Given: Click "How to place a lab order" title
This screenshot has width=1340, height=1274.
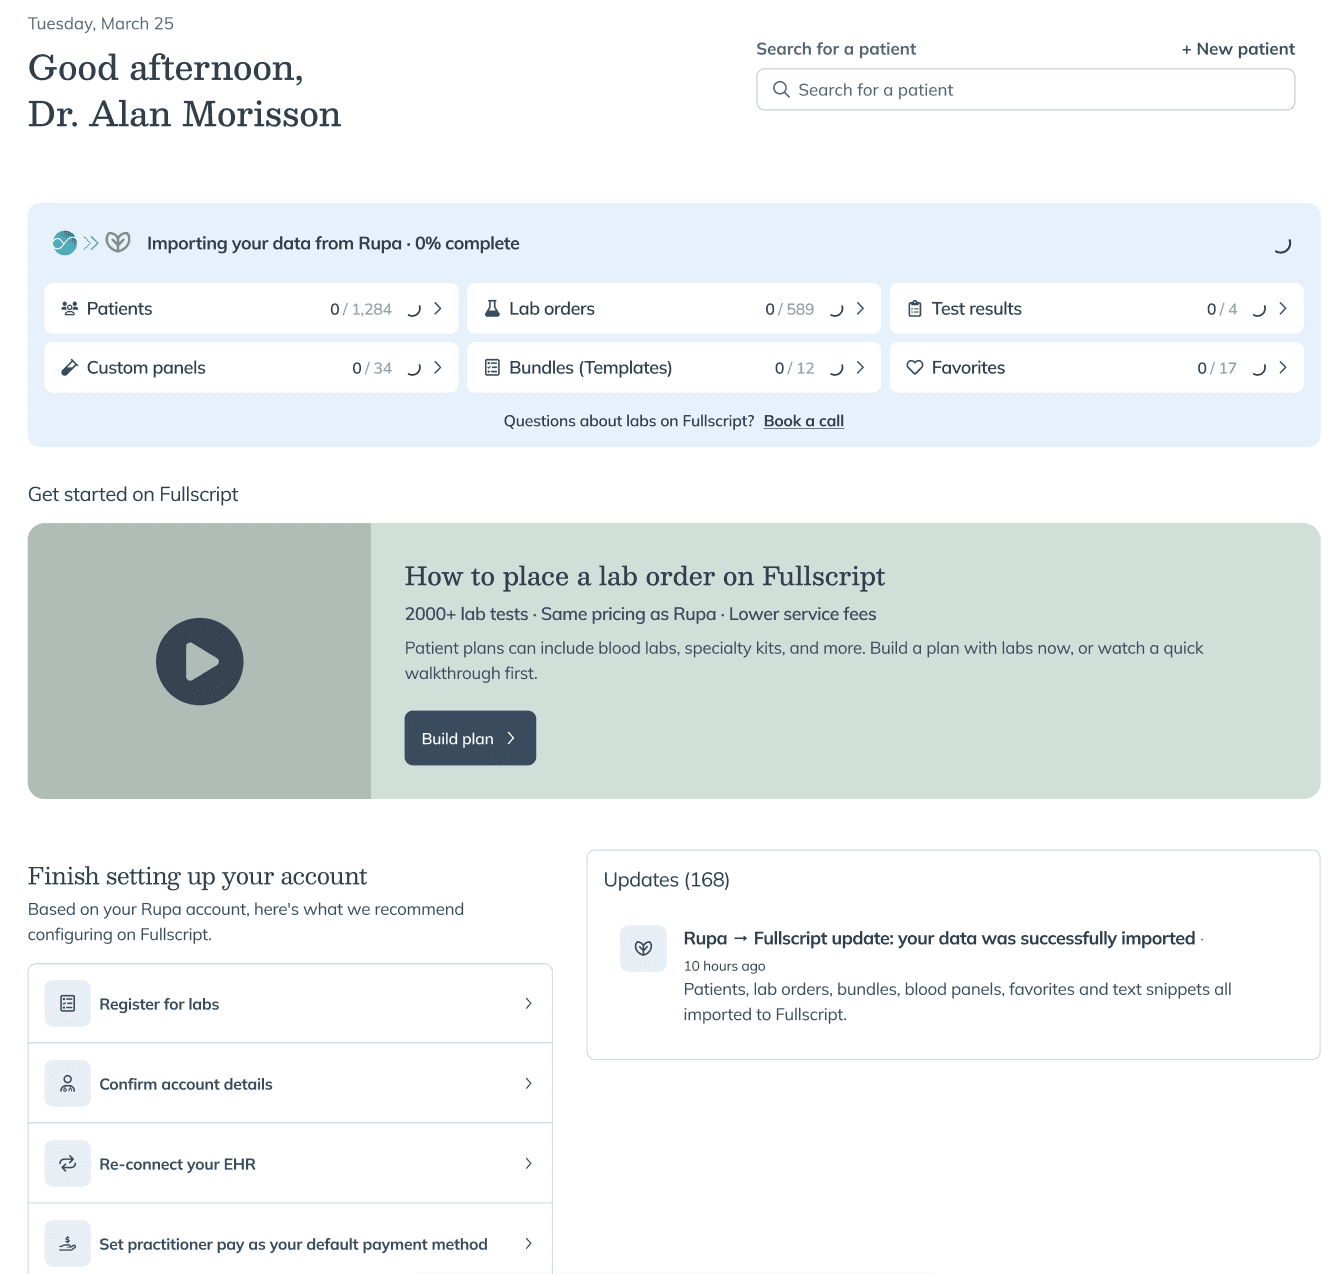Looking at the screenshot, I should pyautogui.click(x=645, y=576).
